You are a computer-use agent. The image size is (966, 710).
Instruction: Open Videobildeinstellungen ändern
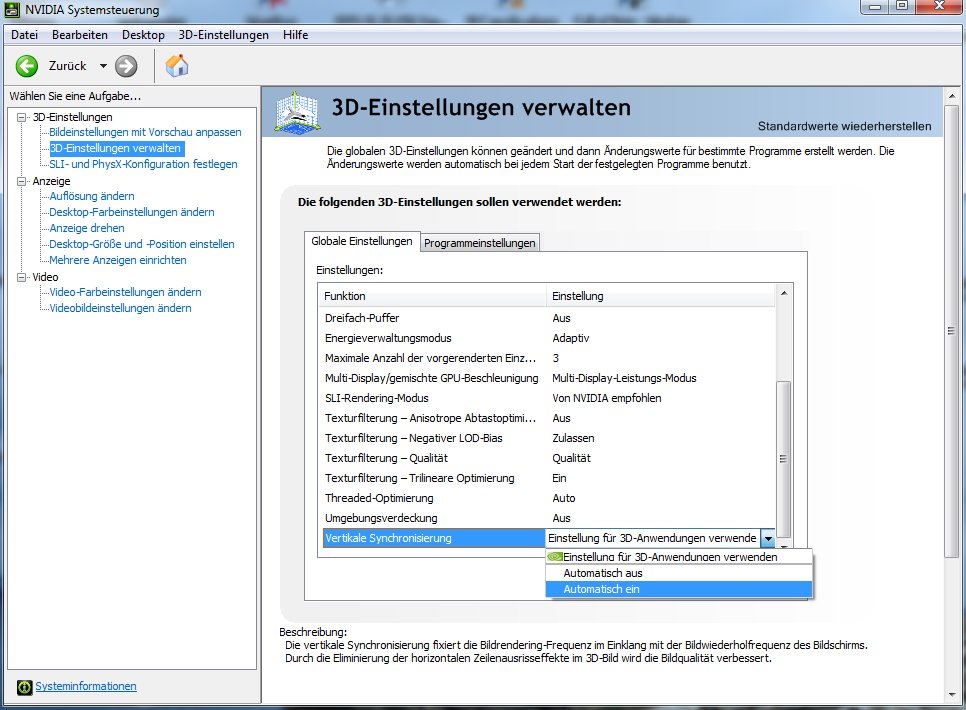pyautogui.click(x=120, y=308)
